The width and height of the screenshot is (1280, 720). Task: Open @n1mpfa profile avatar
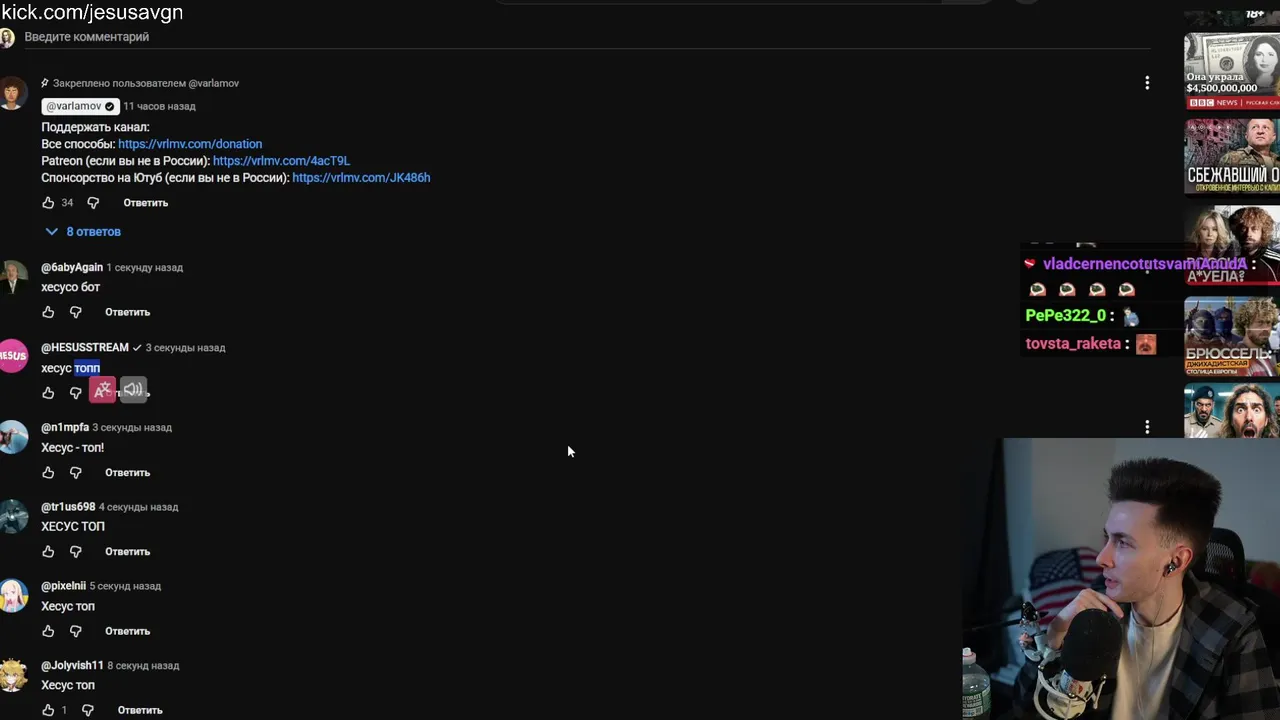13,437
